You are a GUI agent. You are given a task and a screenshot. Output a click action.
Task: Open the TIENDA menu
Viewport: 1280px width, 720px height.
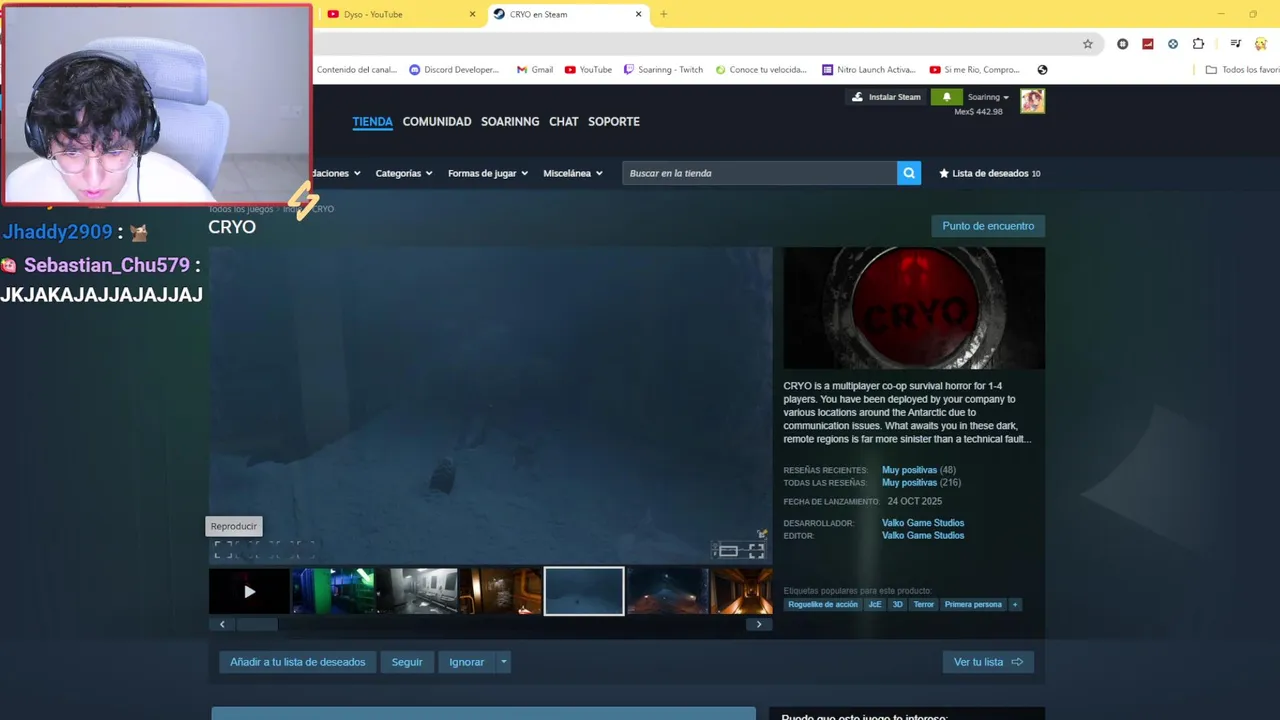372,122
